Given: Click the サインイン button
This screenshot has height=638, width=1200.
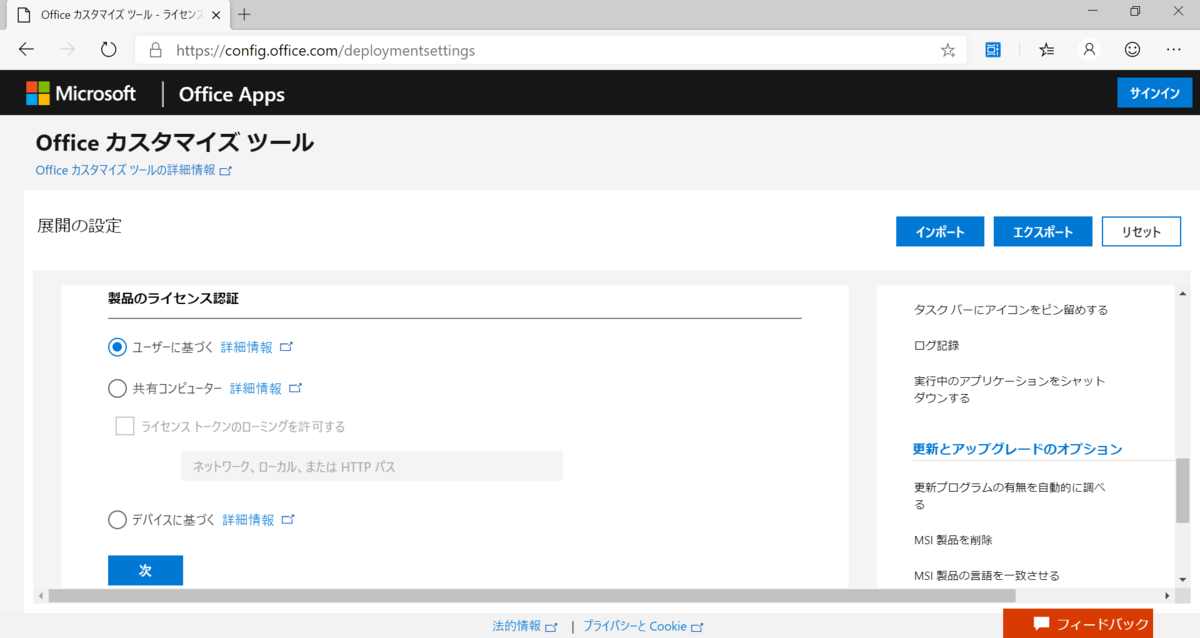Looking at the screenshot, I should coord(1155,93).
